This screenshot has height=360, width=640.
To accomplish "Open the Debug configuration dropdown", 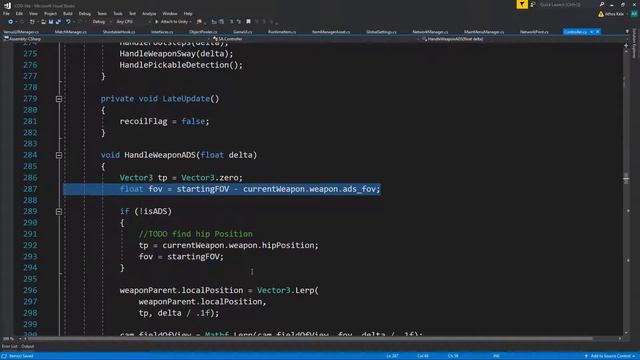I will pyautogui.click(x=101, y=22).
